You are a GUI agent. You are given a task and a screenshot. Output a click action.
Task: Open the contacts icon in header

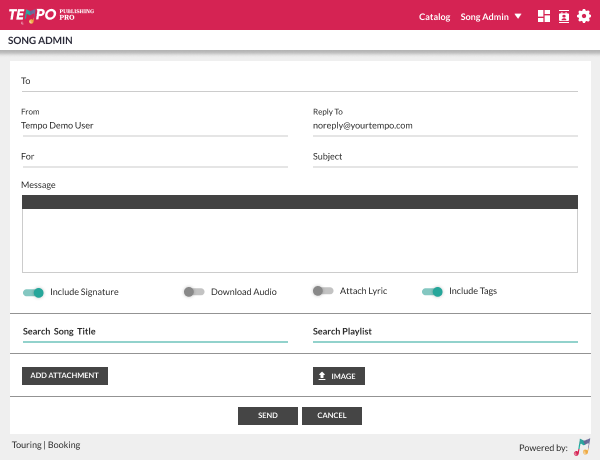[x=564, y=16]
